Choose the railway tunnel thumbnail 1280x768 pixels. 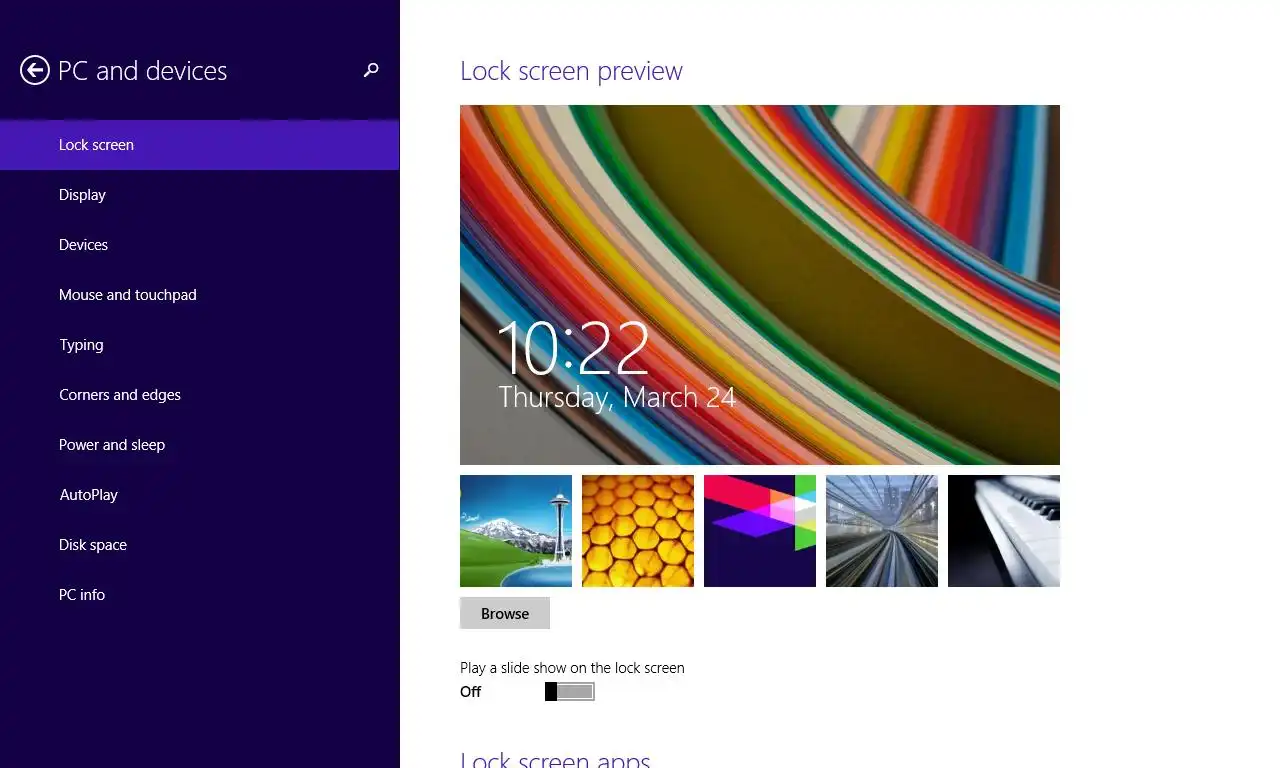882,531
